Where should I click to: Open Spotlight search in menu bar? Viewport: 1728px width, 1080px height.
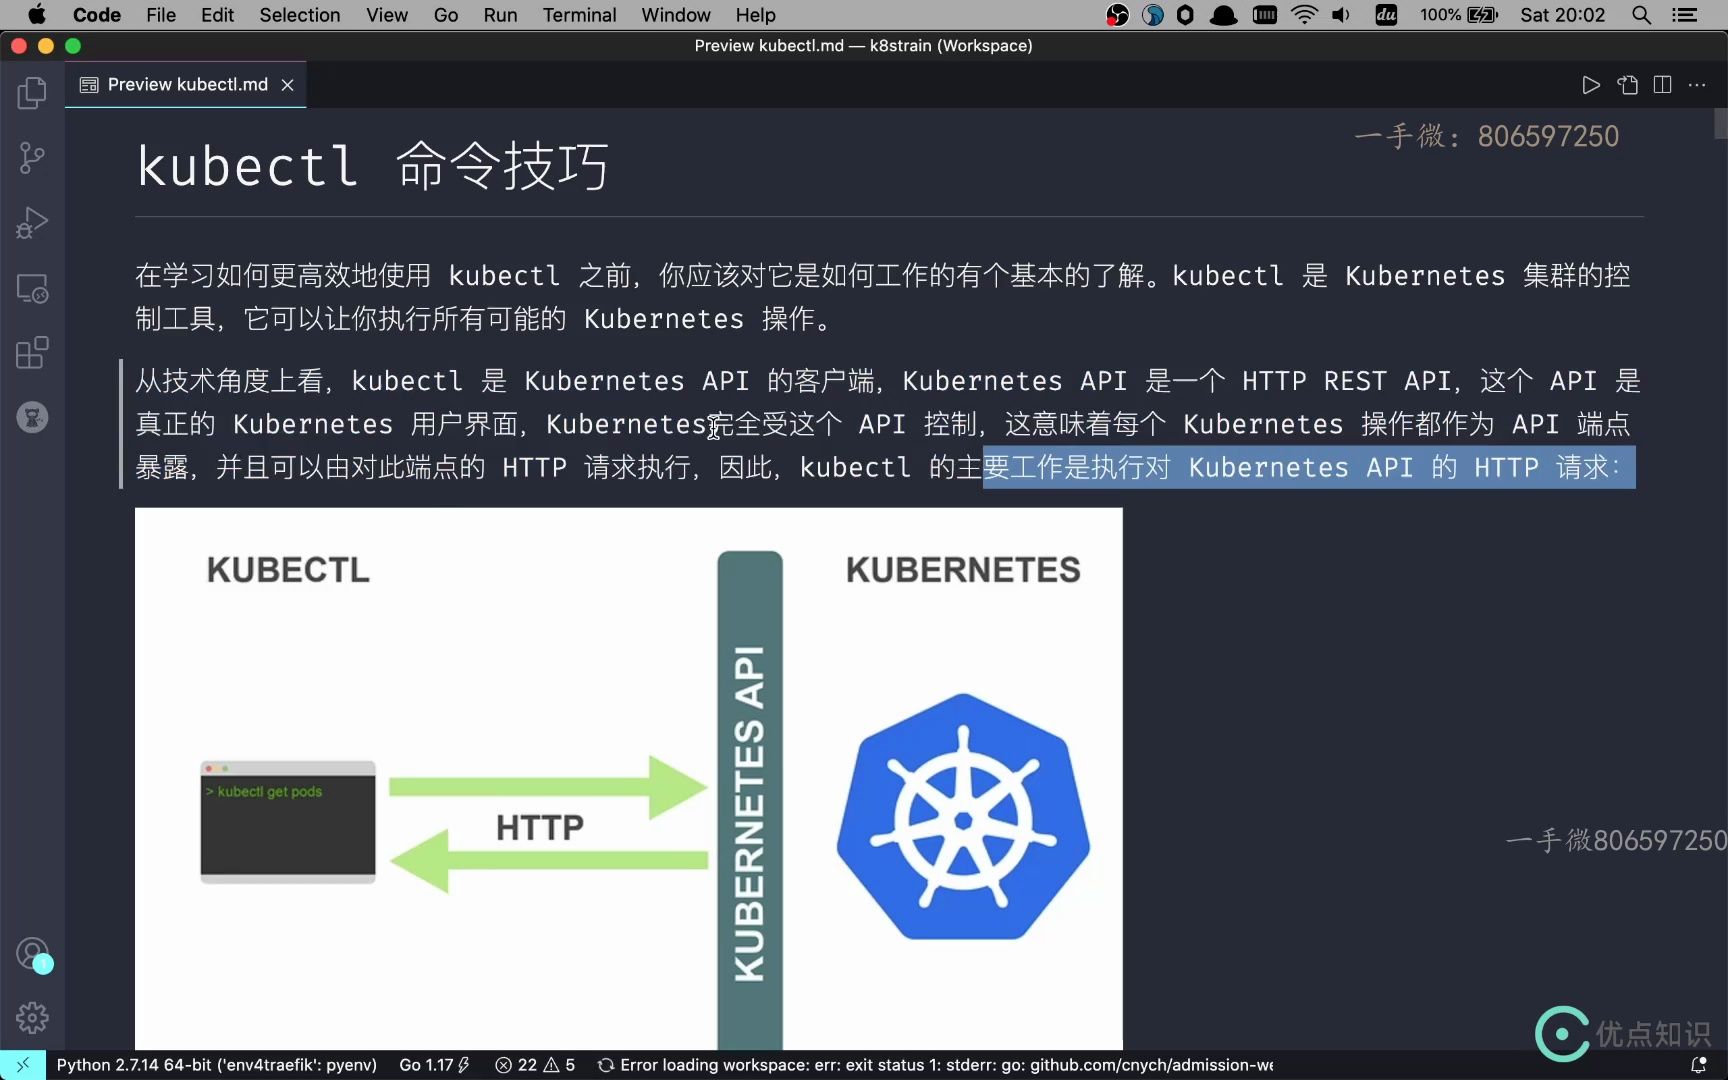click(x=1641, y=15)
